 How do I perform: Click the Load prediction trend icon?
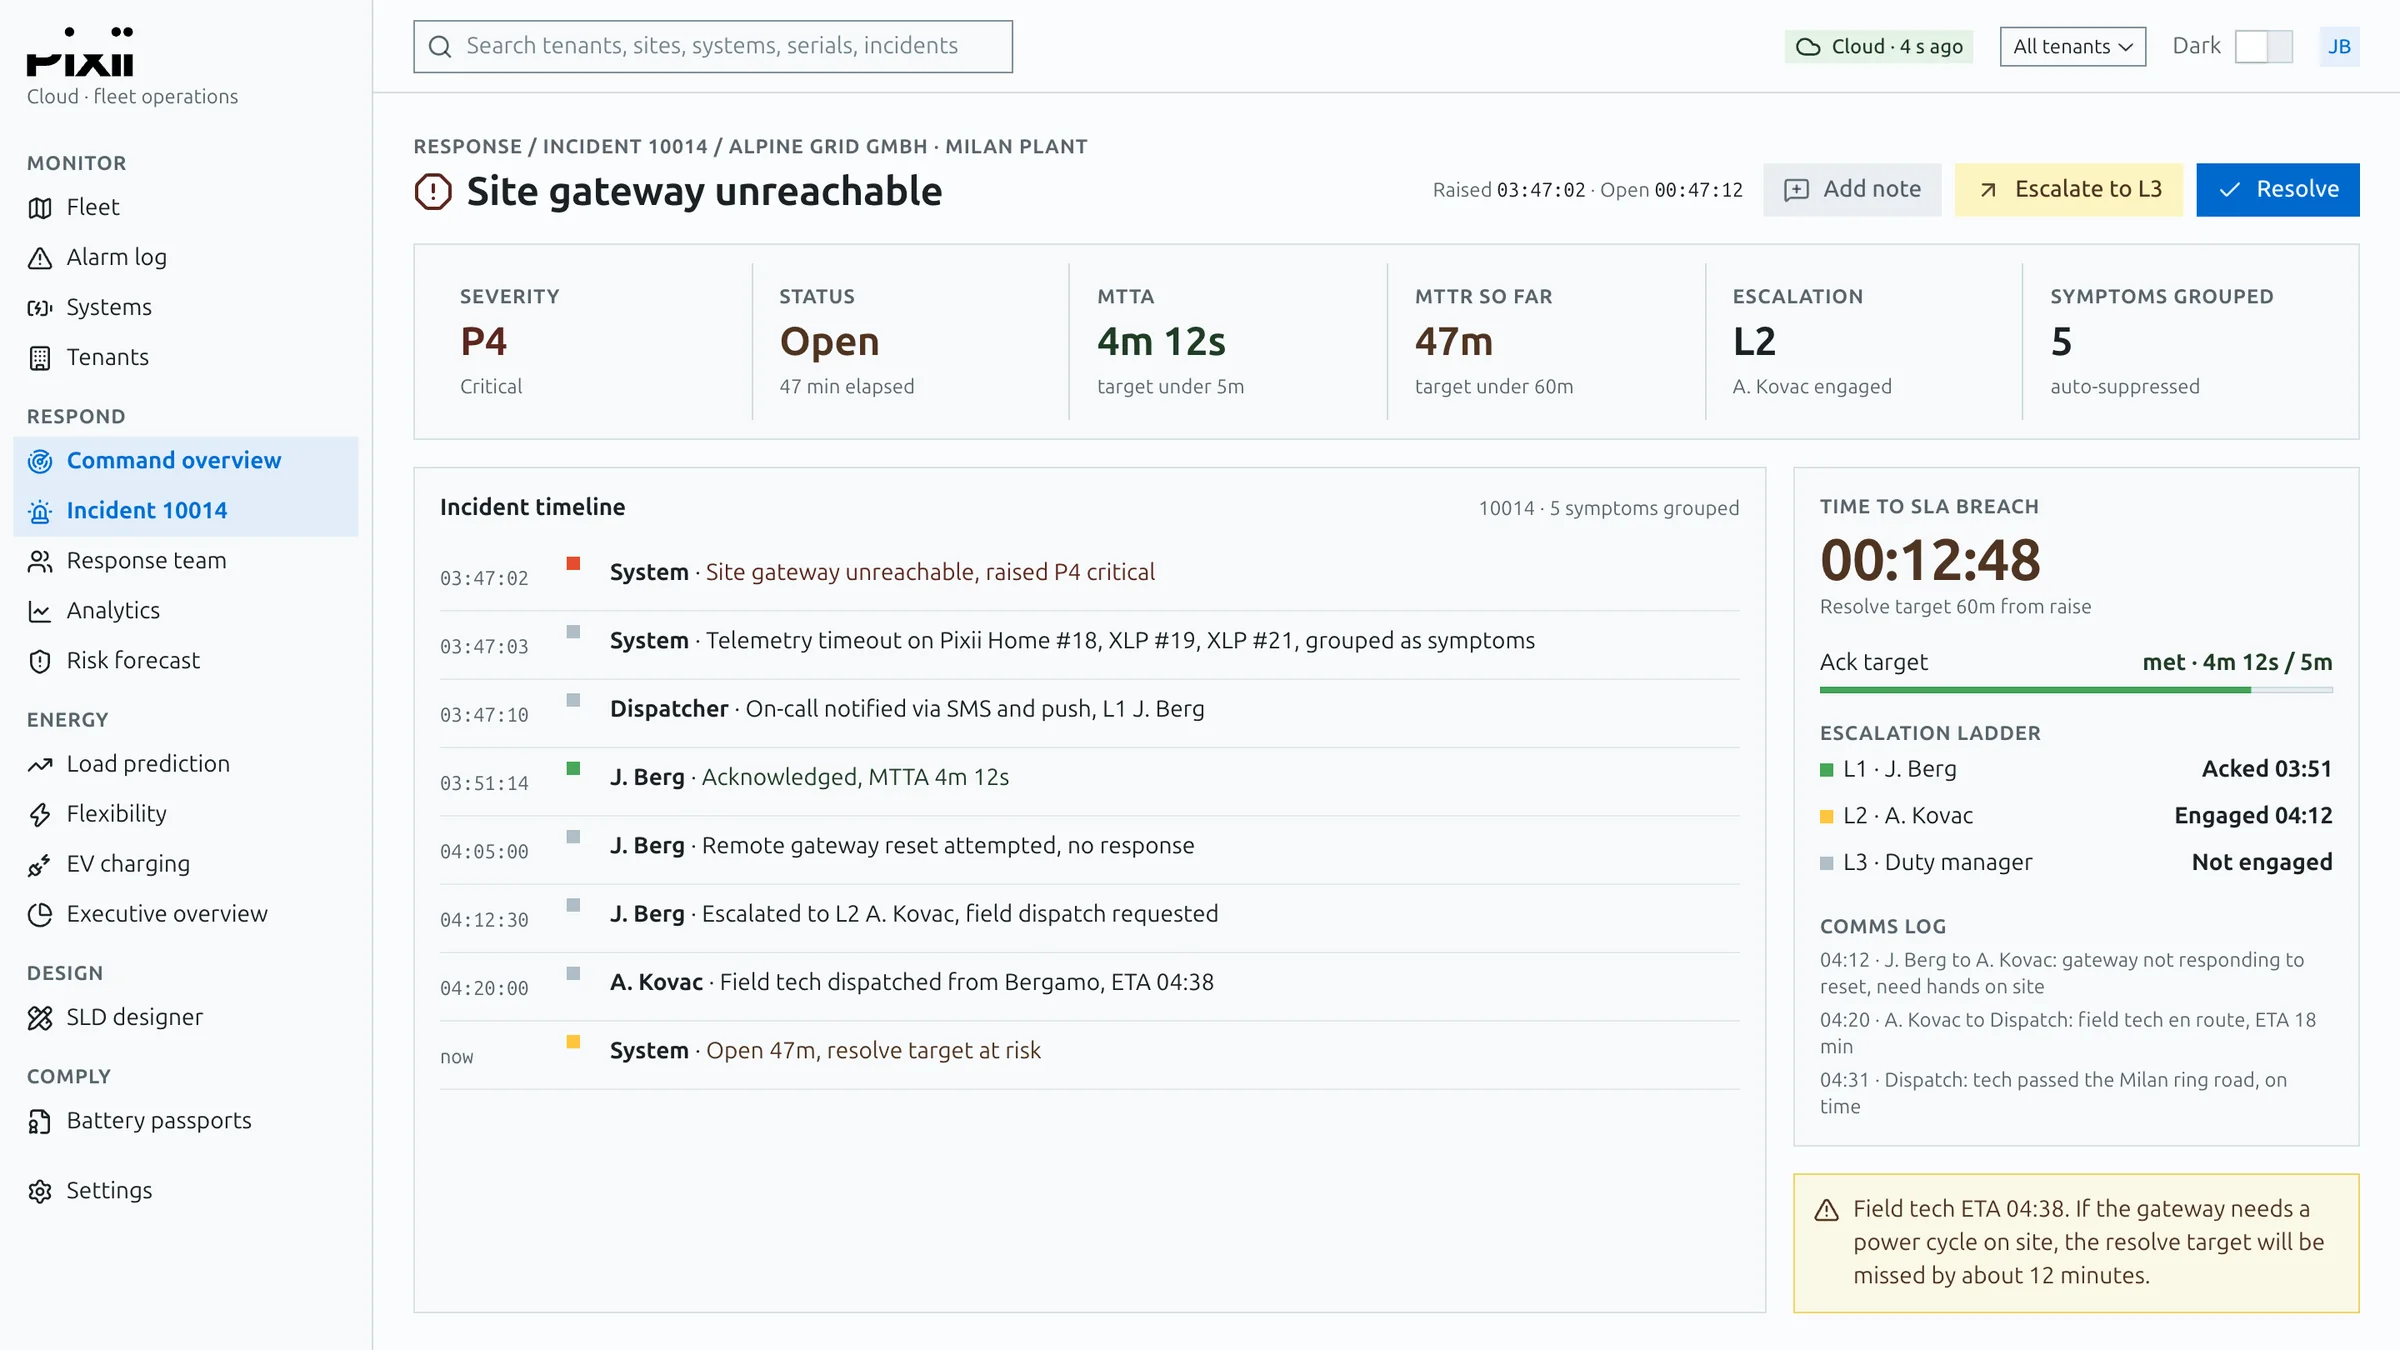(40, 764)
